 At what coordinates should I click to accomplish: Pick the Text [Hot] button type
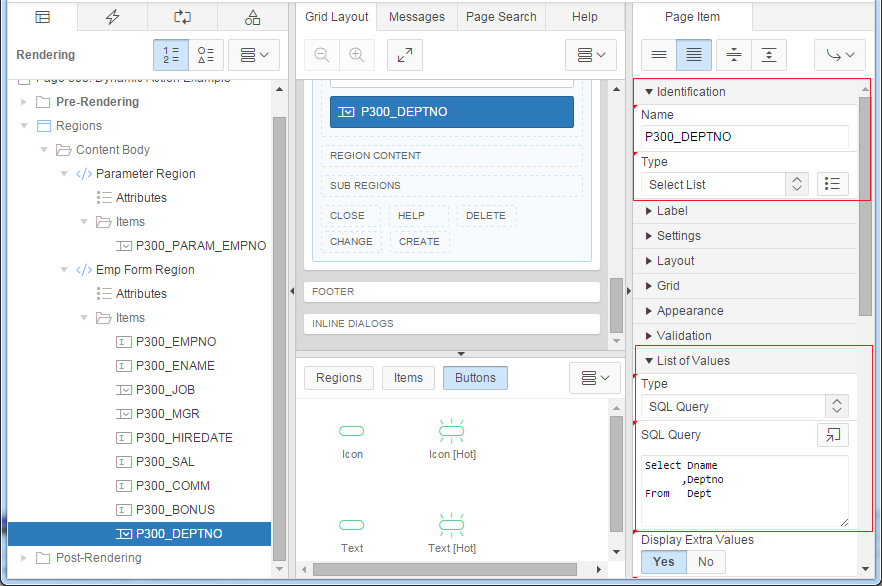click(452, 534)
